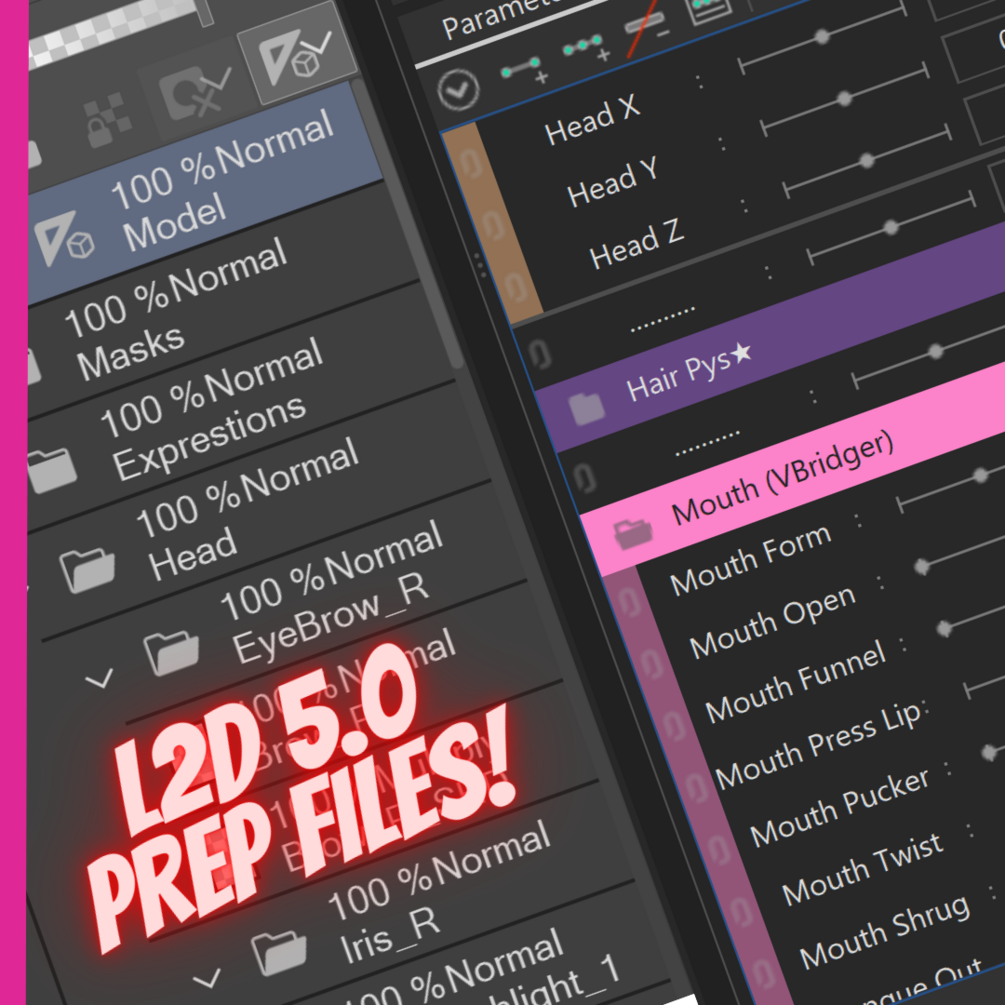Screen dimensions: 1005x1005
Task: Click the Hair Pys folder icon
Action: pyautogui.click(x=588, y=408)
